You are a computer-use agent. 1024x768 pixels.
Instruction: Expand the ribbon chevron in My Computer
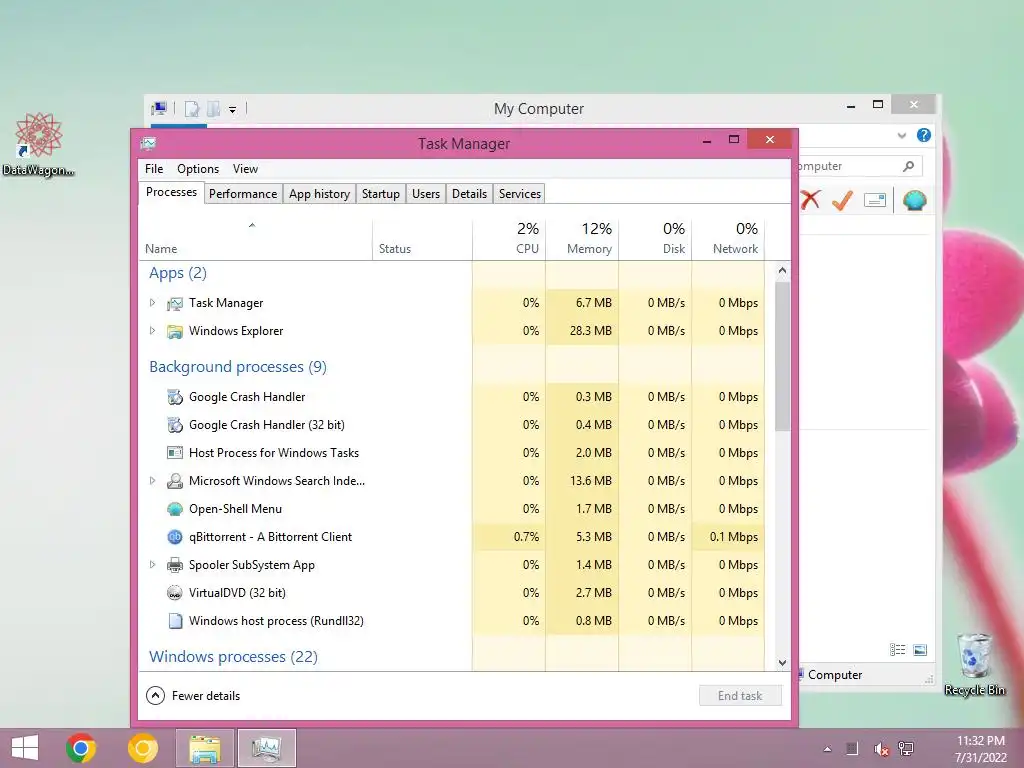tap(902, 136)
